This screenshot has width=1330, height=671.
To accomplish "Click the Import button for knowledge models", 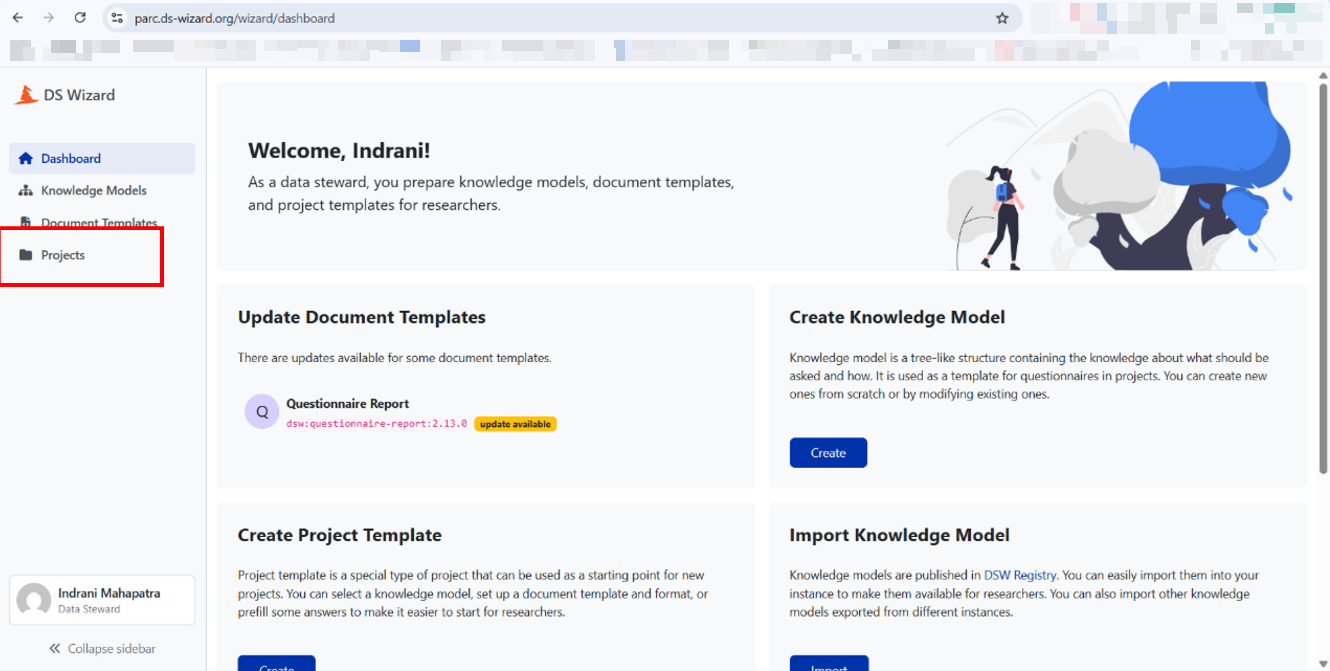I will [828, 663].
